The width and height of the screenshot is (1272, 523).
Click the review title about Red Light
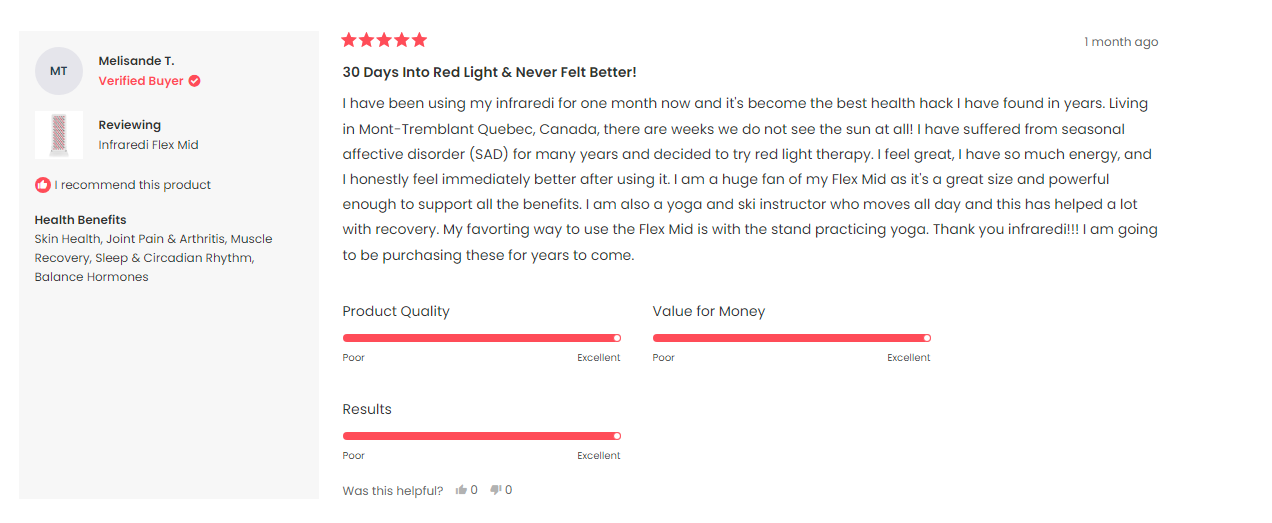(489, 72)
